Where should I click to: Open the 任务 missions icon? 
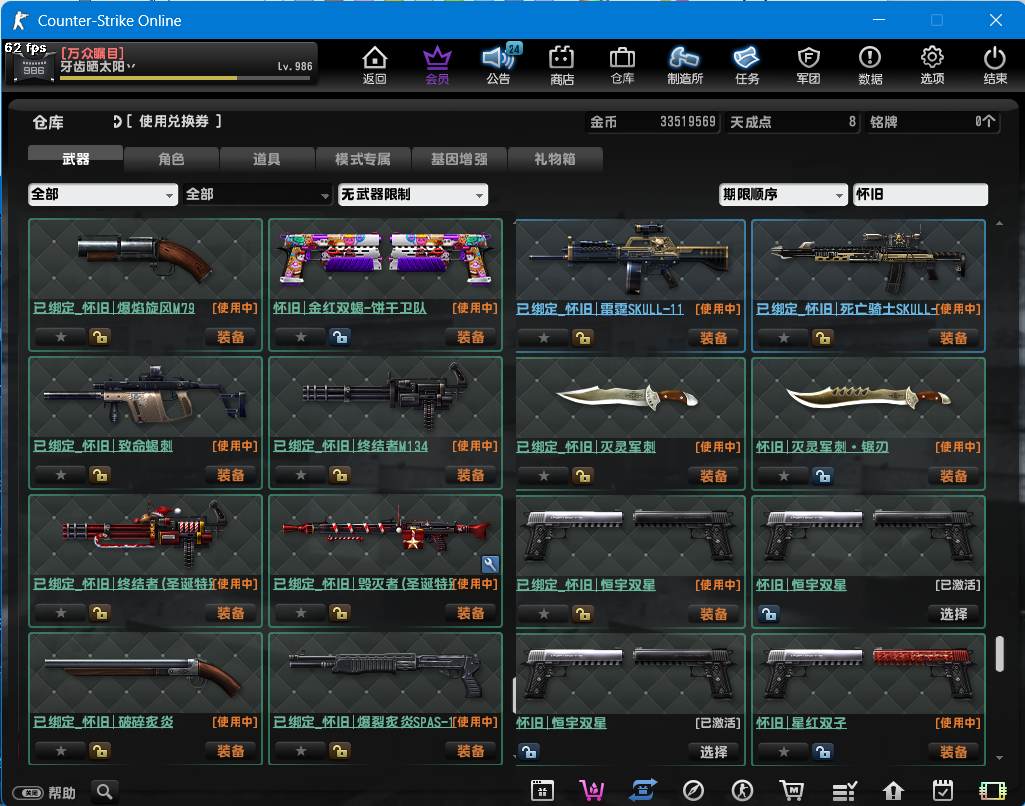pos(747,65)
